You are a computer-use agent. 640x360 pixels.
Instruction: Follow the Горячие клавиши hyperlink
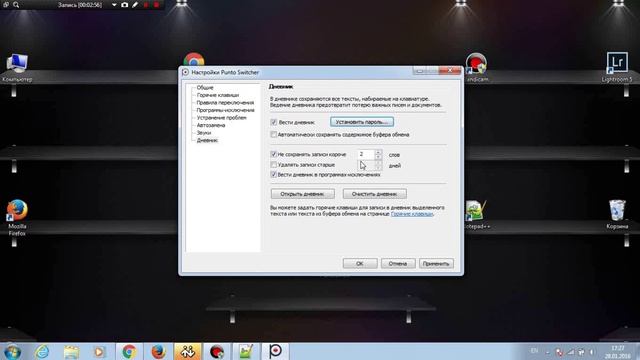(x=412, y=214)
